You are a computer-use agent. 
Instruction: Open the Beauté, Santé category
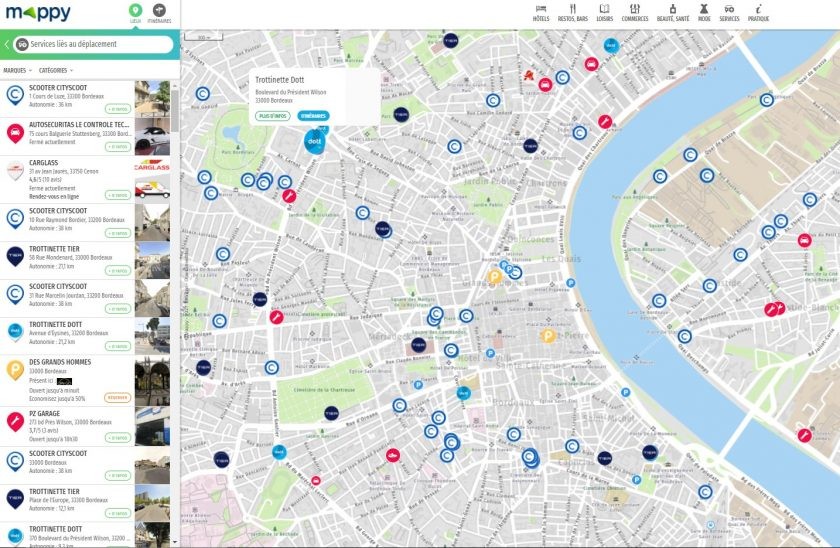point(673,13)
